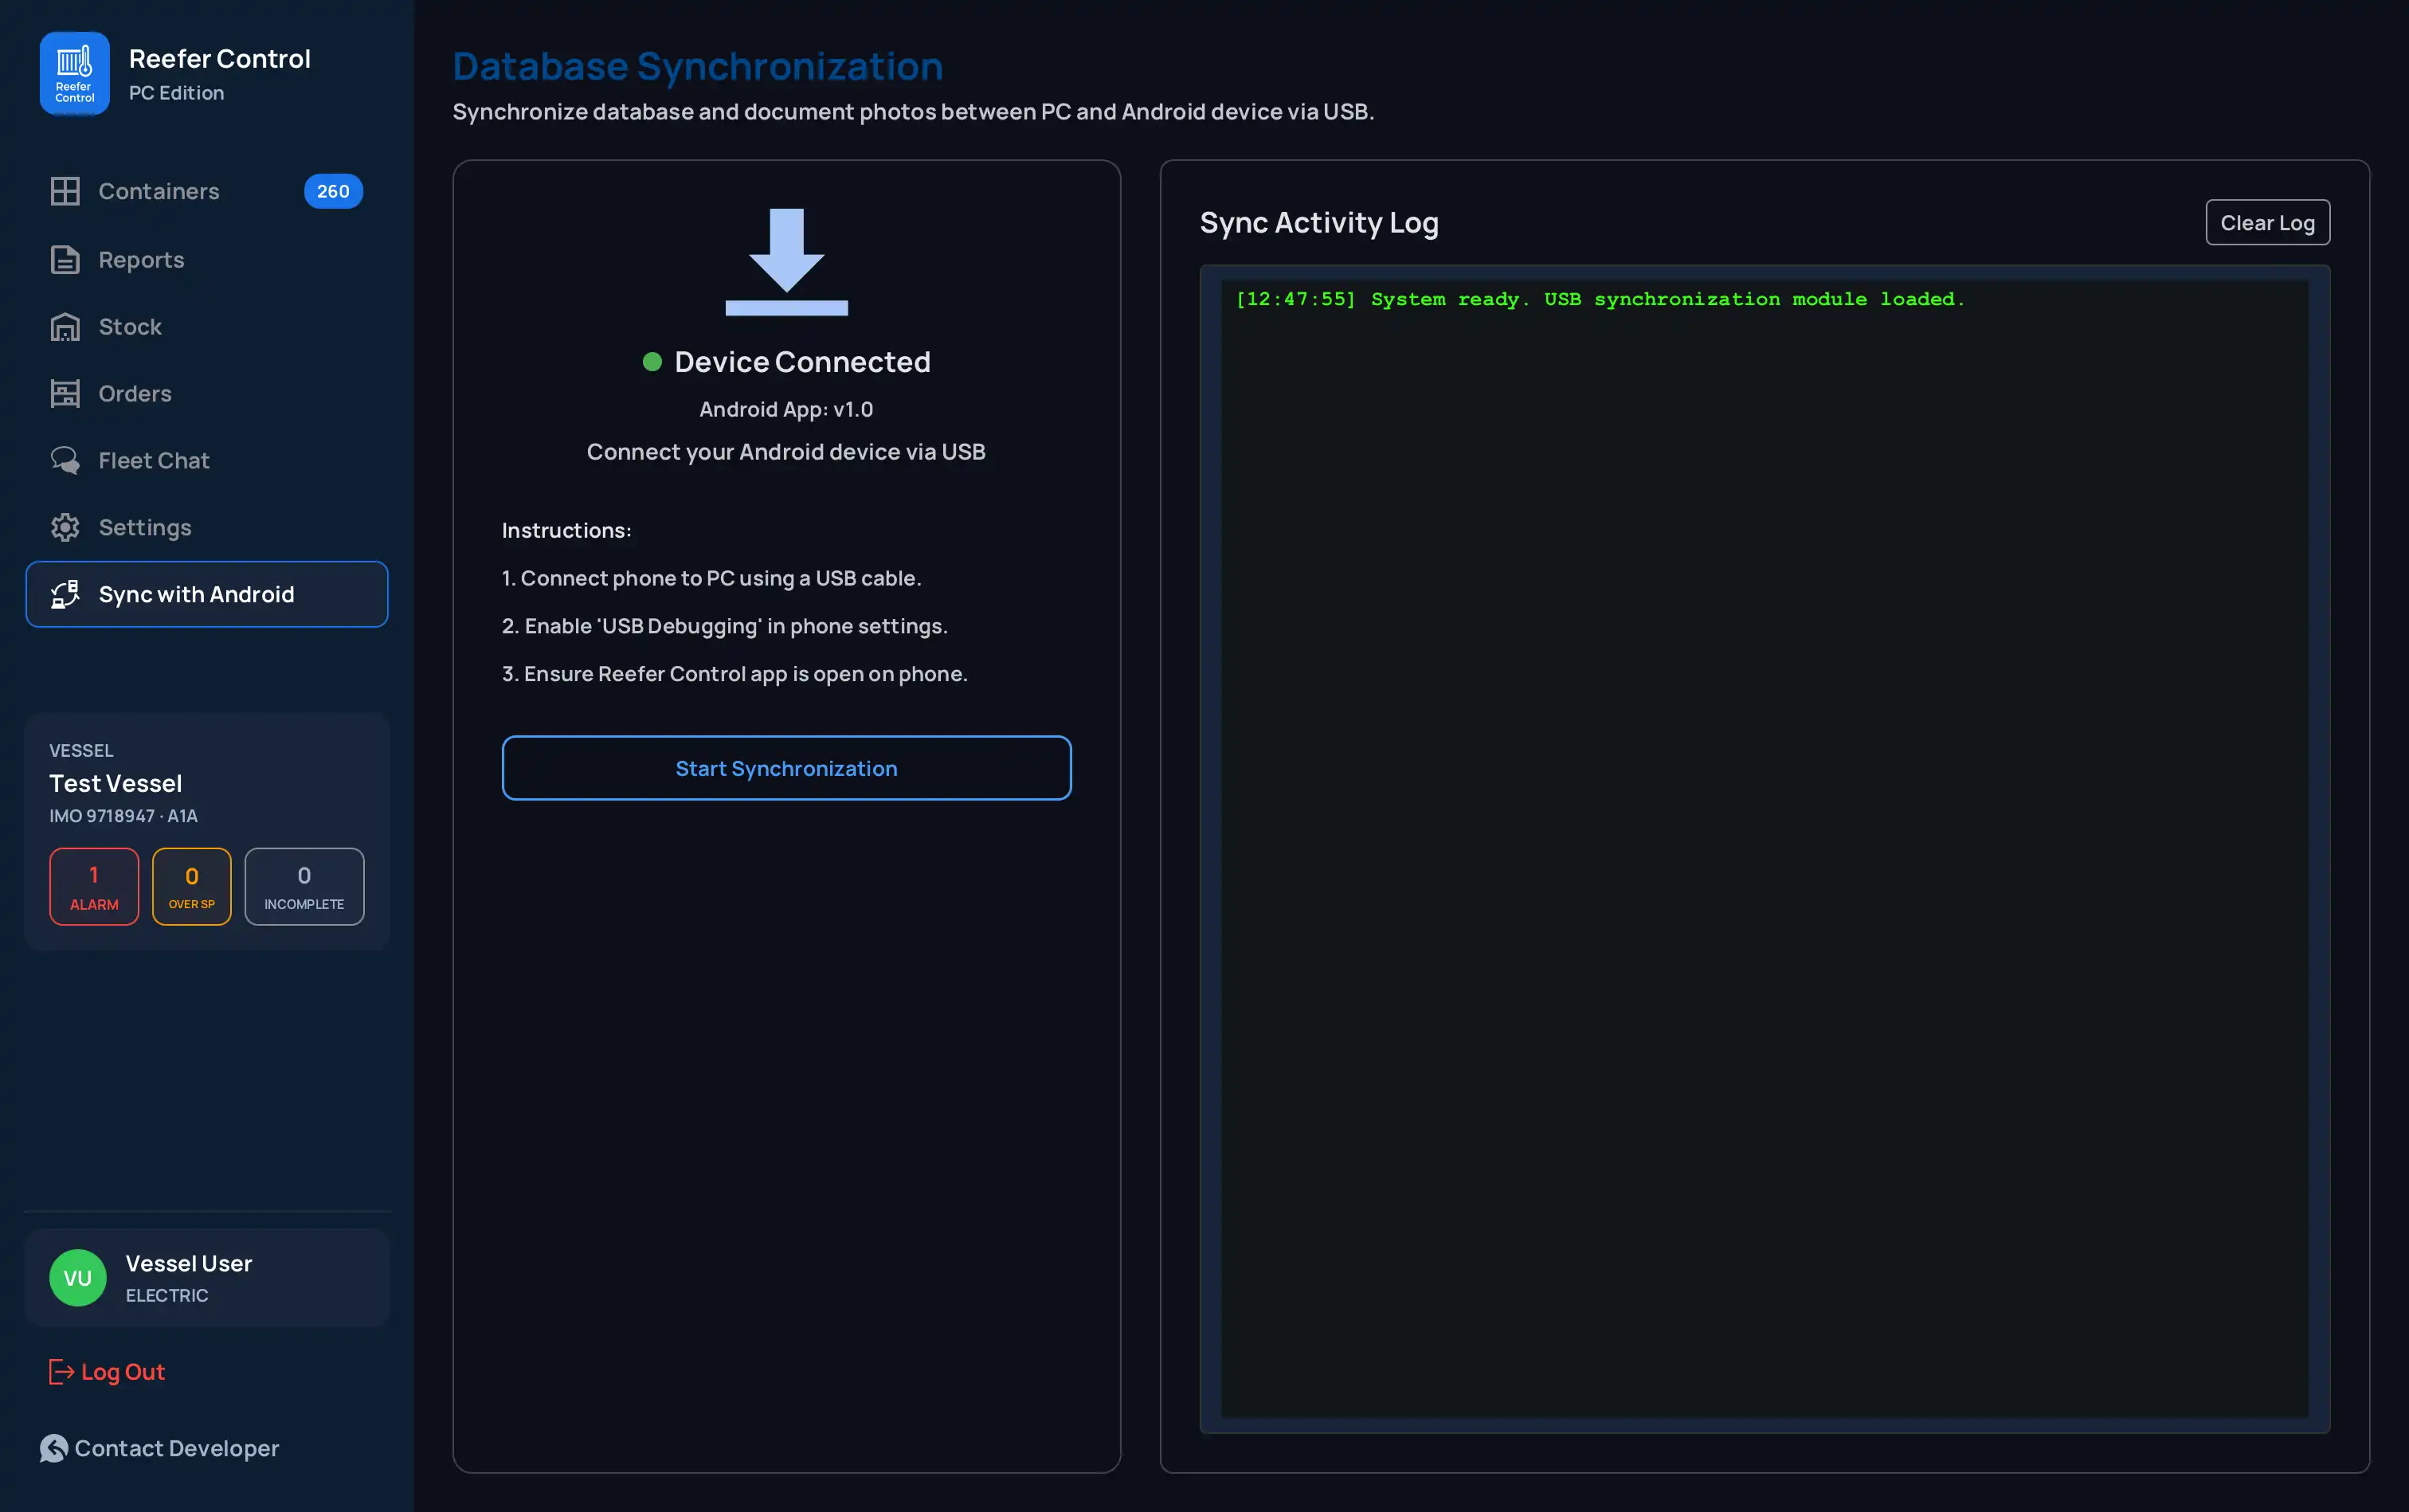Click the green device connected indicator
Viewport: 2409px width, 1512px height.
pos(652,362)
